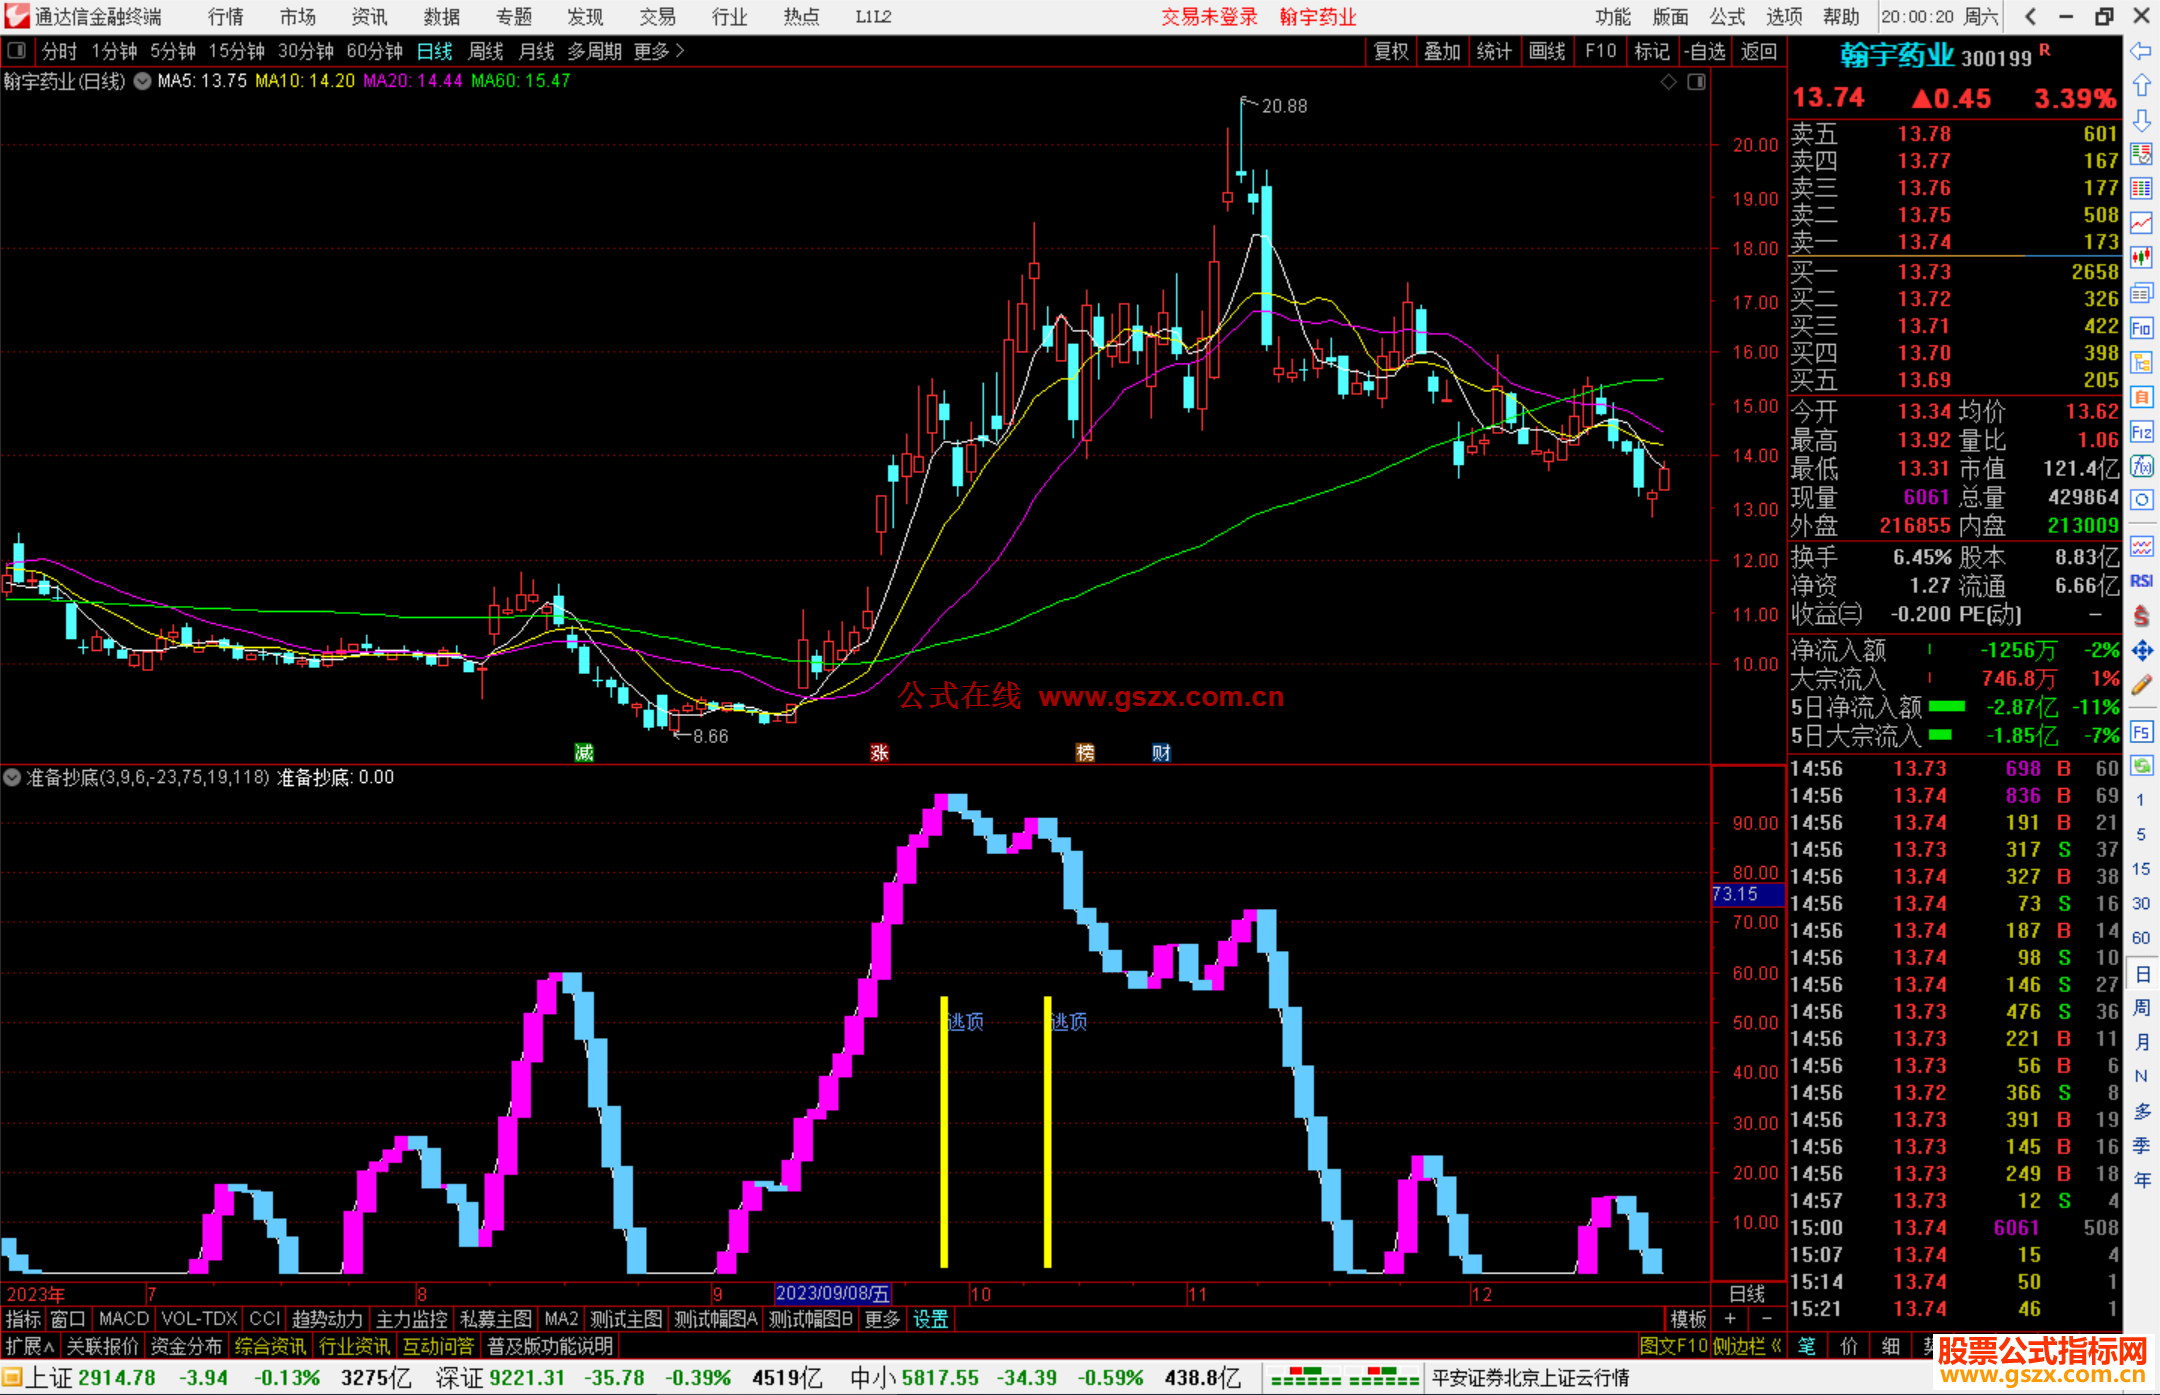Click the F10 company info sidebar icon

pyautogui.click(x=2141, y=328)
